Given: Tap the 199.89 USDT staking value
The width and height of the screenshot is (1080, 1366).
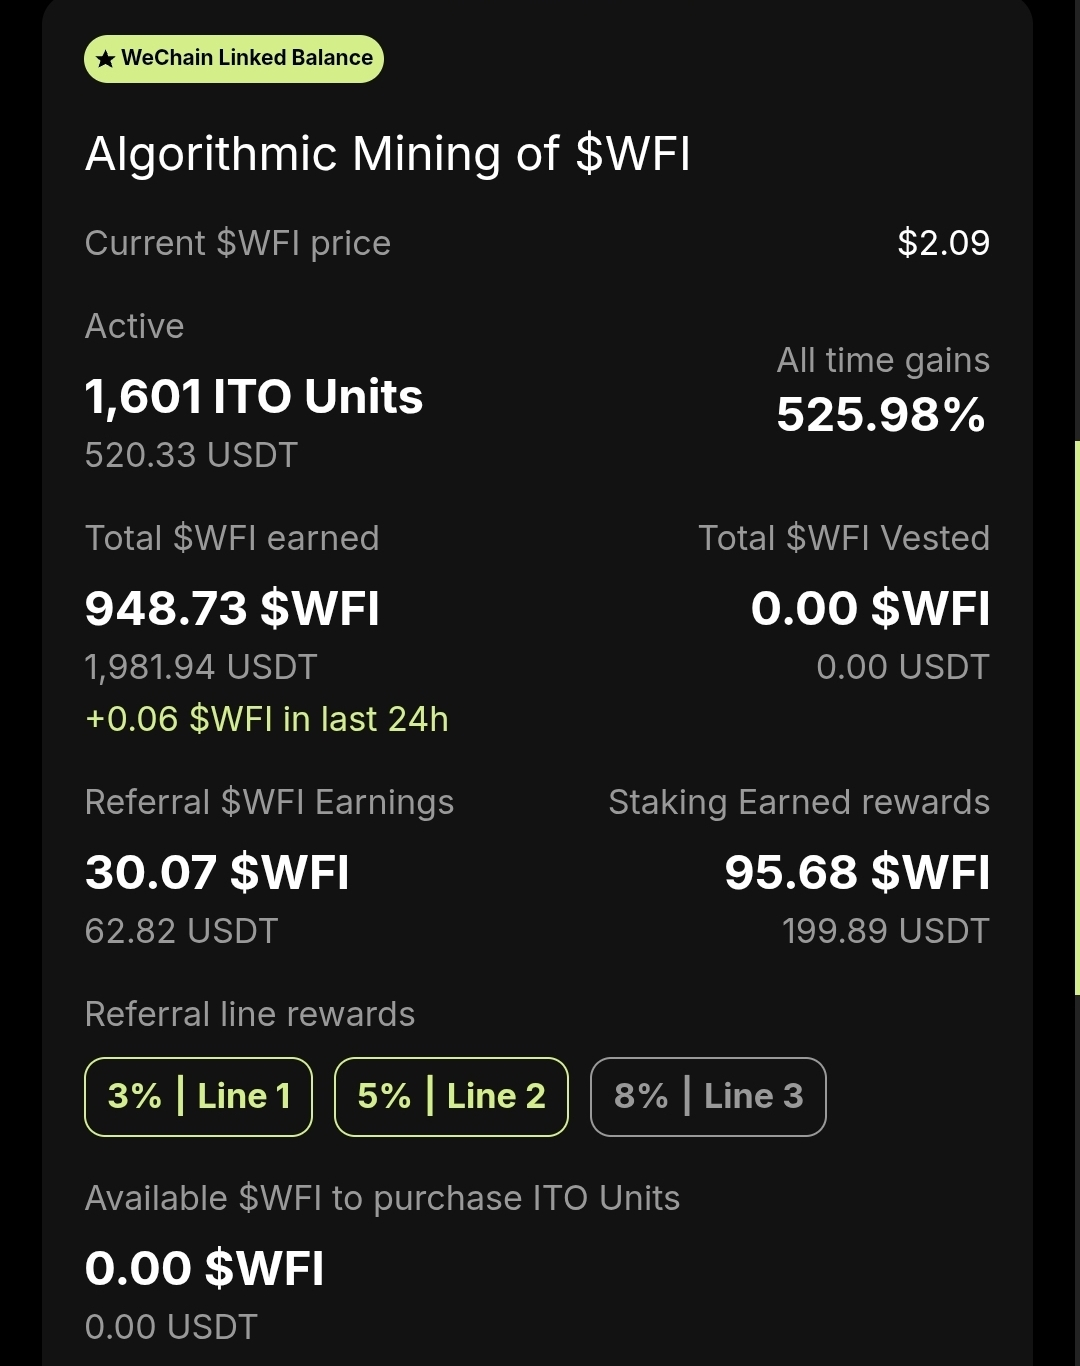Looking at the screenshot, I should pos(885,931).
